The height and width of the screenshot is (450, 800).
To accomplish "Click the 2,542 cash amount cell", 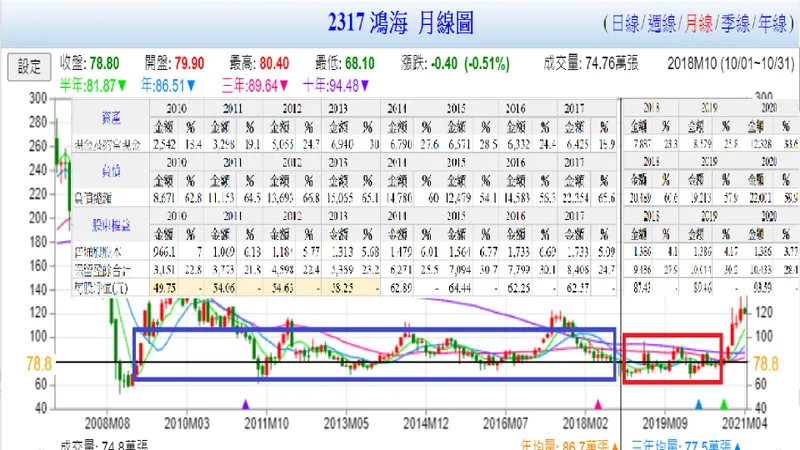I will point(164,144).
